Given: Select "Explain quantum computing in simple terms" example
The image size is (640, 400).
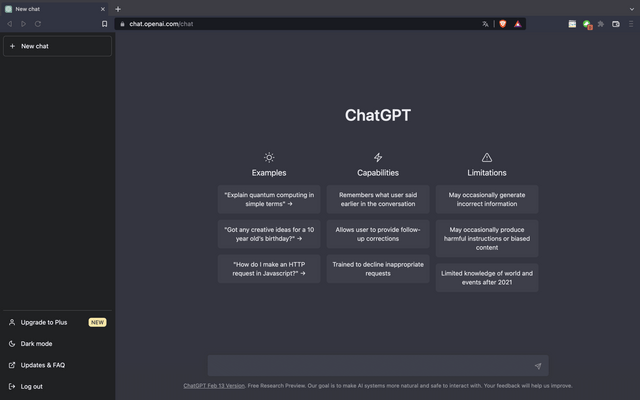Looking at the screenshot, I should click(x=269, y=199).
